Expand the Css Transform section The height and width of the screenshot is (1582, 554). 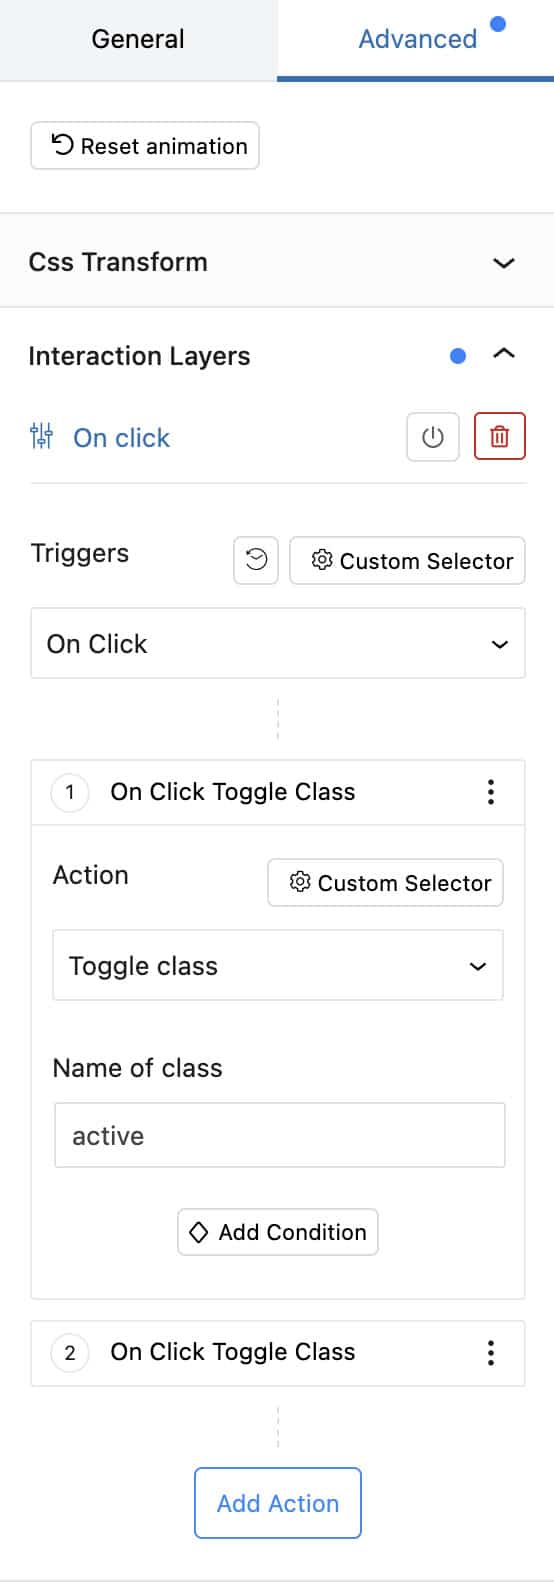pyautogui.click(x=277, y=262)
